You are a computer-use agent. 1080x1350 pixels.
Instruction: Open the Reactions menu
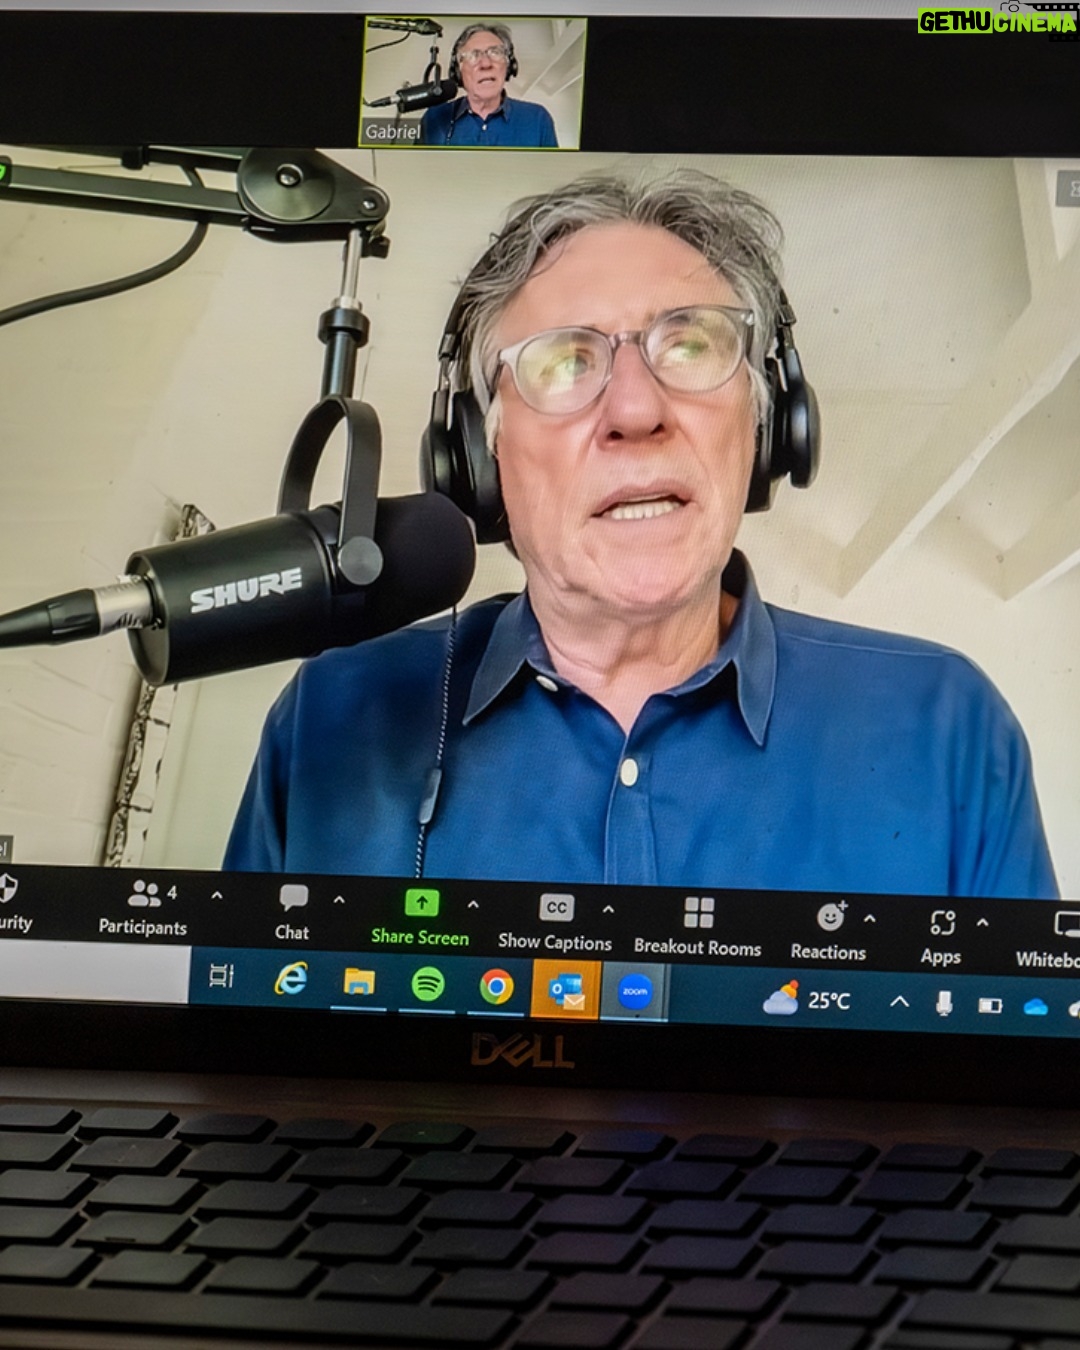829,932
